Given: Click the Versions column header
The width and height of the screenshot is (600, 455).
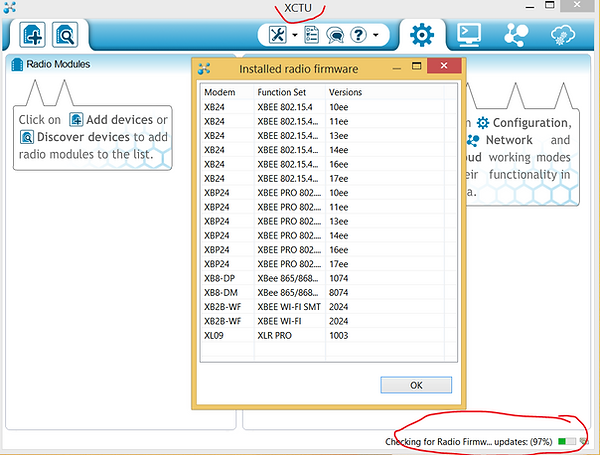Looking at the screenshot, I should click(385, 92).
